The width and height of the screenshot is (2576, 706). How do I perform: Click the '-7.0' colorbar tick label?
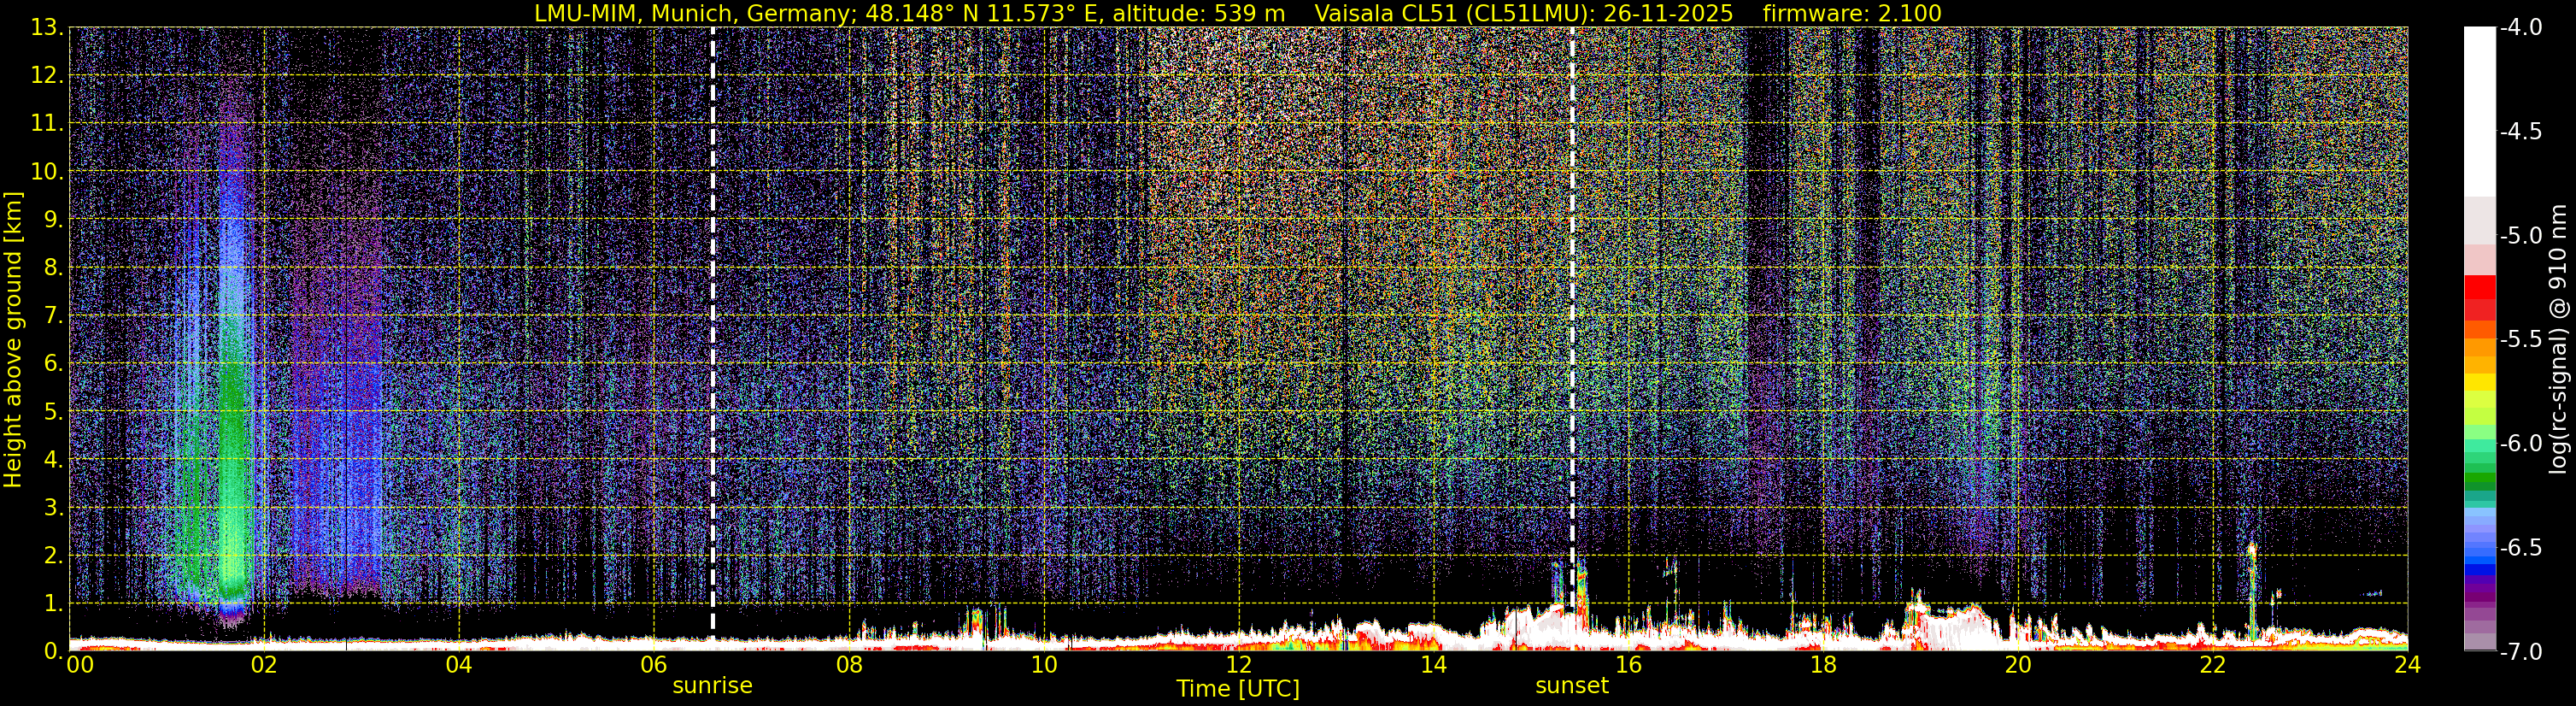pos(2520,652)
